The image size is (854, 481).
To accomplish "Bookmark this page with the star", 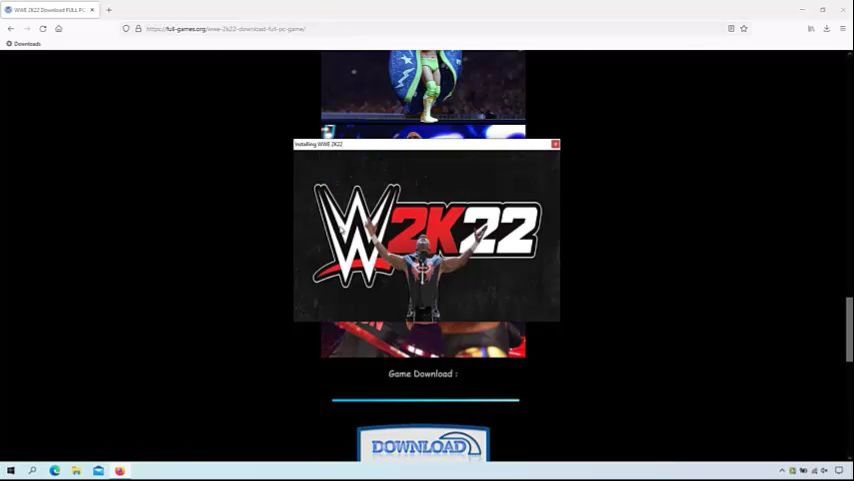I will coord(744,29).
